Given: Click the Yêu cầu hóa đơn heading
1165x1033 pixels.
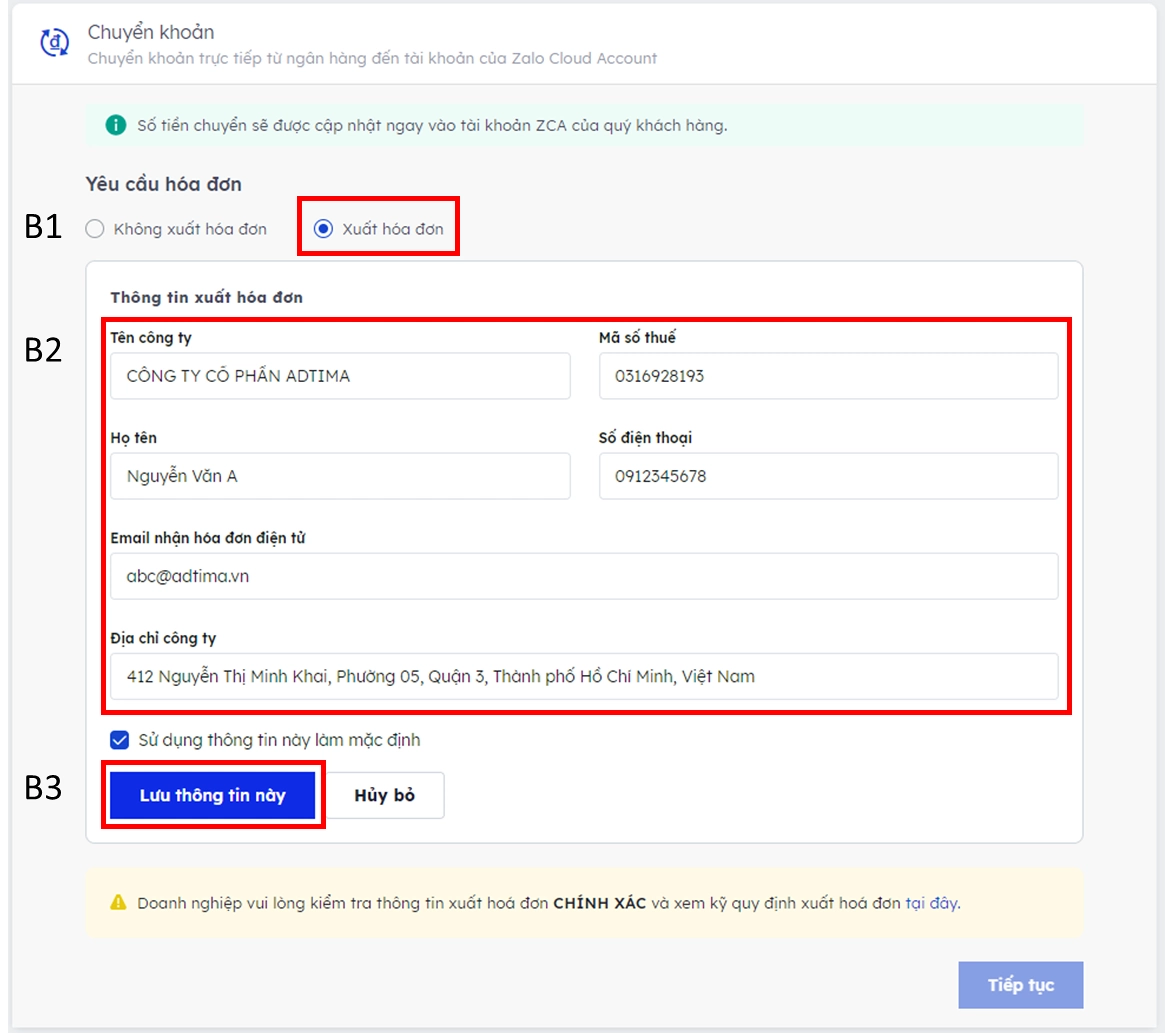Looking at the screenshot, I should click(163, 184).
